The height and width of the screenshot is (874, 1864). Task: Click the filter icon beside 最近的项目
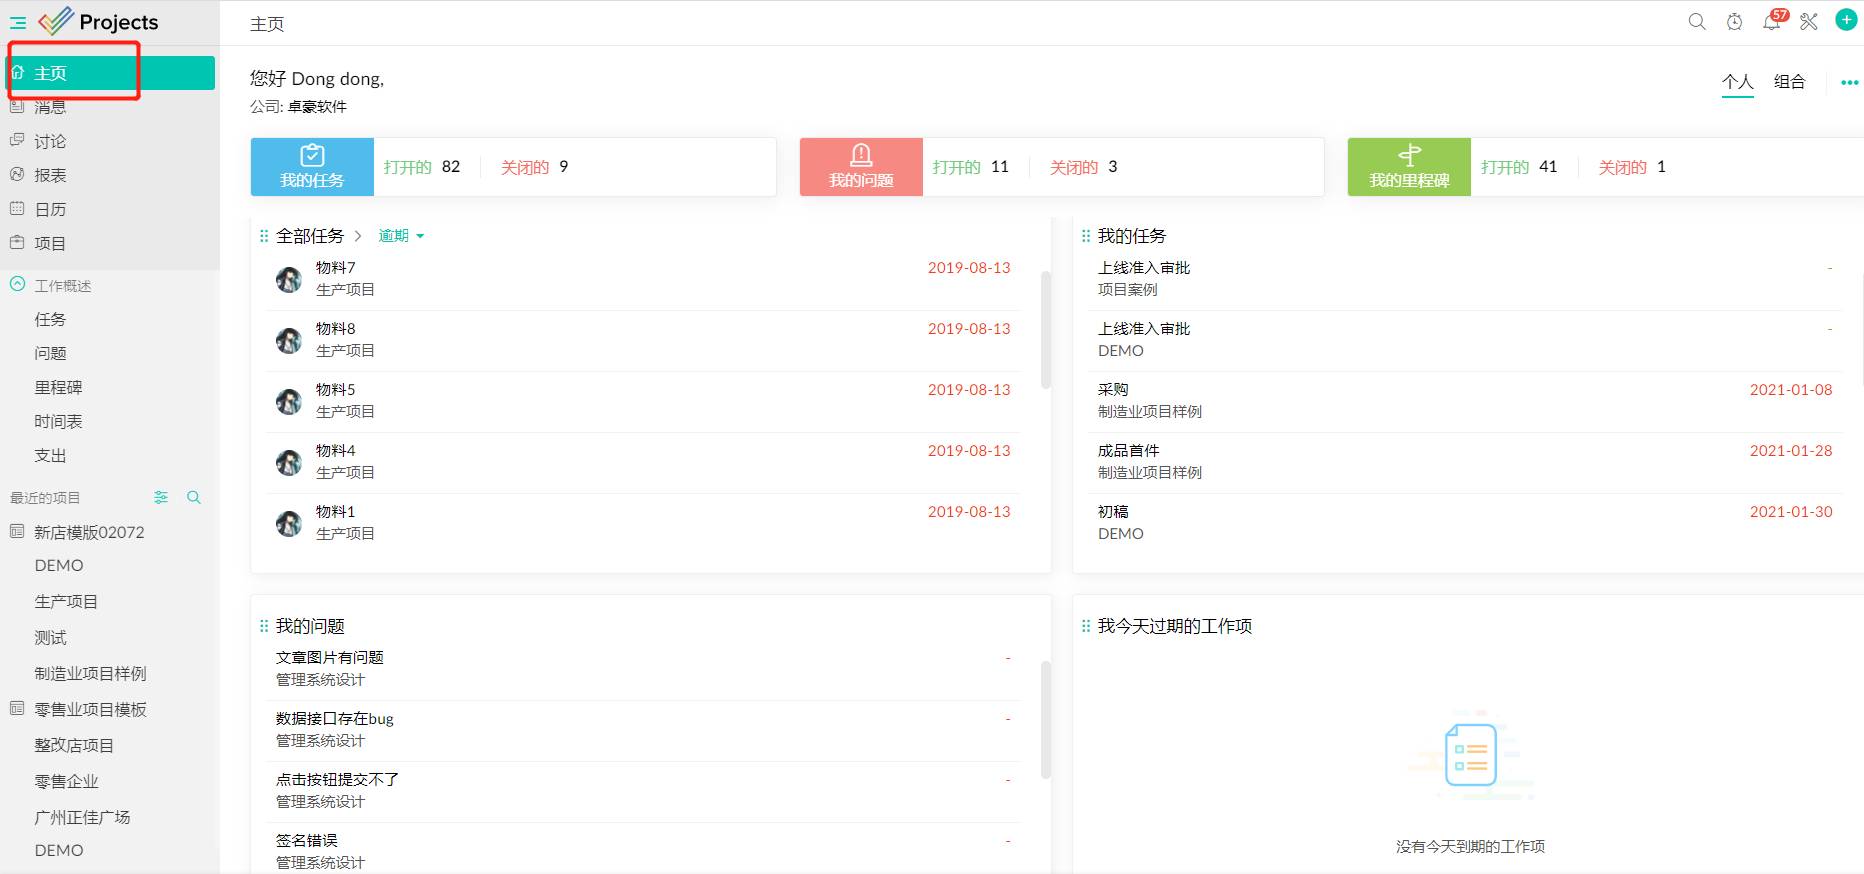pyautogui.click(x=161, y=497)
